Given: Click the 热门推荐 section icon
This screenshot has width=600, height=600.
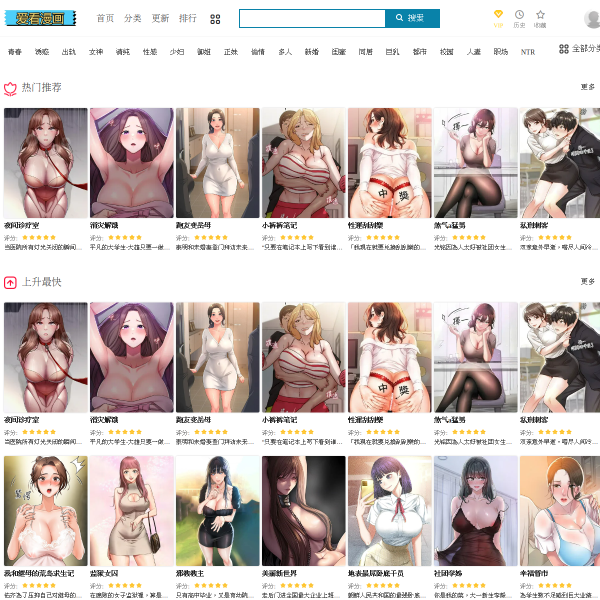Looking at the screenshot, I should tap(10, 88).
